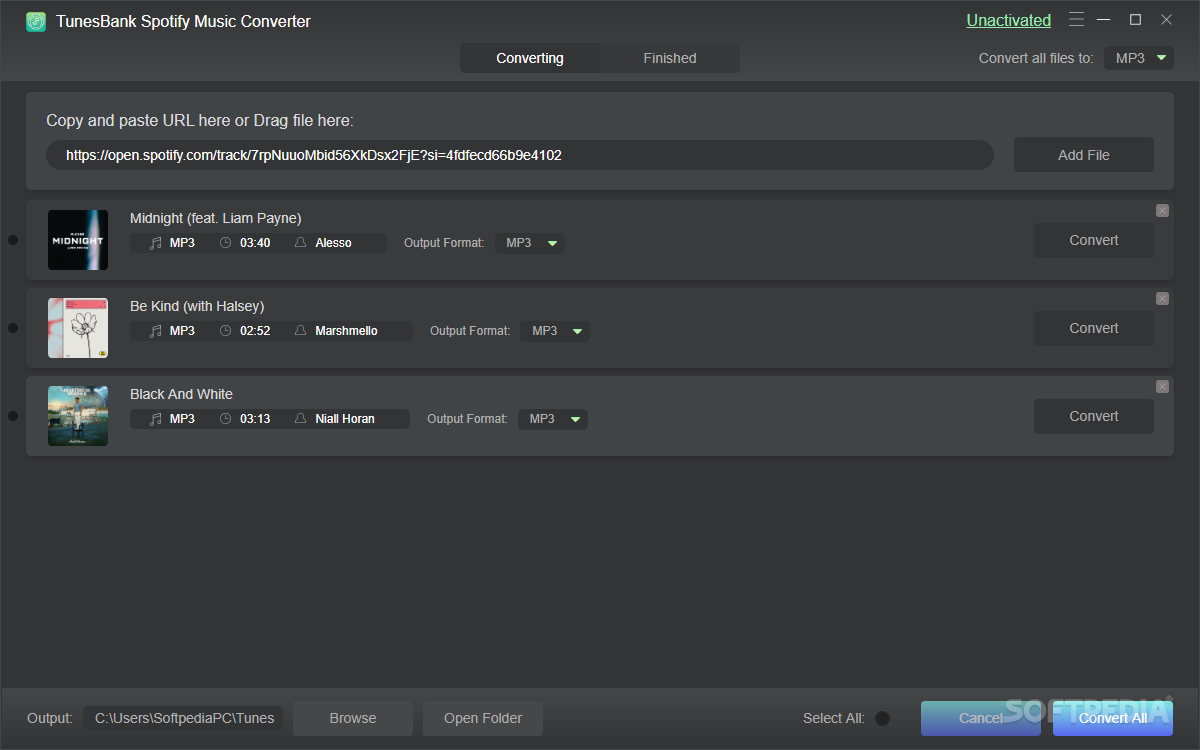The height and width of the screenshot is (750, 1200).
Task: Click the Cancel button
Action: tap(981, 718)
